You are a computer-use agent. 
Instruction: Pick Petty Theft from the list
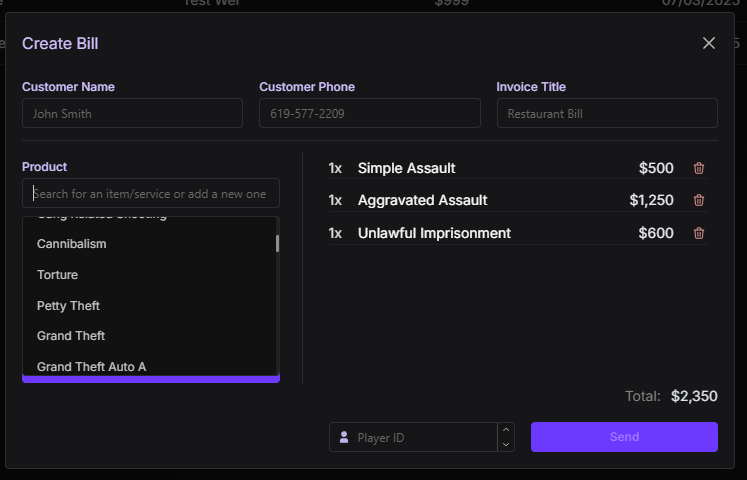68,306
